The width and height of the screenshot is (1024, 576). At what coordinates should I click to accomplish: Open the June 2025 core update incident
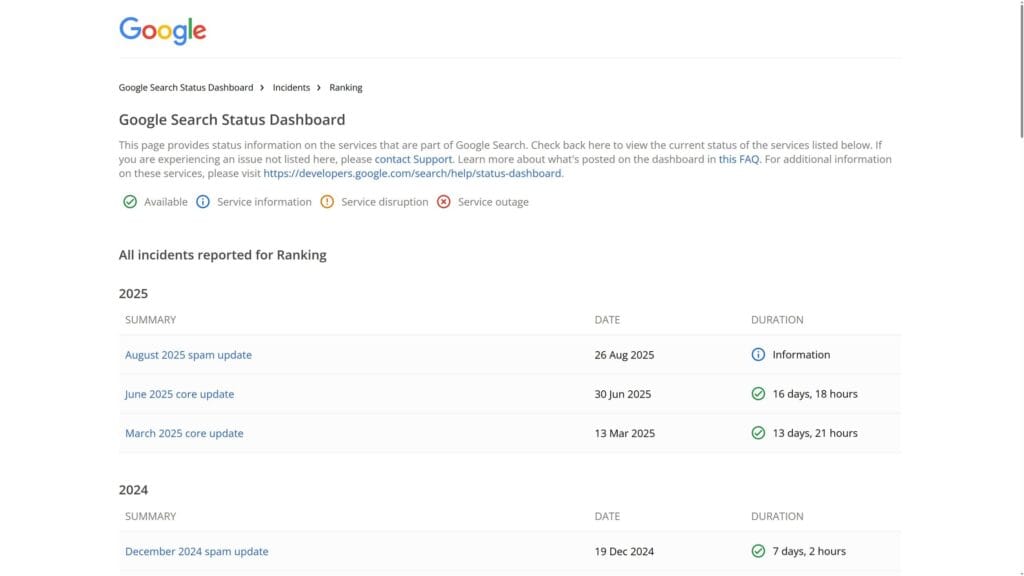[x=179, y=394]
